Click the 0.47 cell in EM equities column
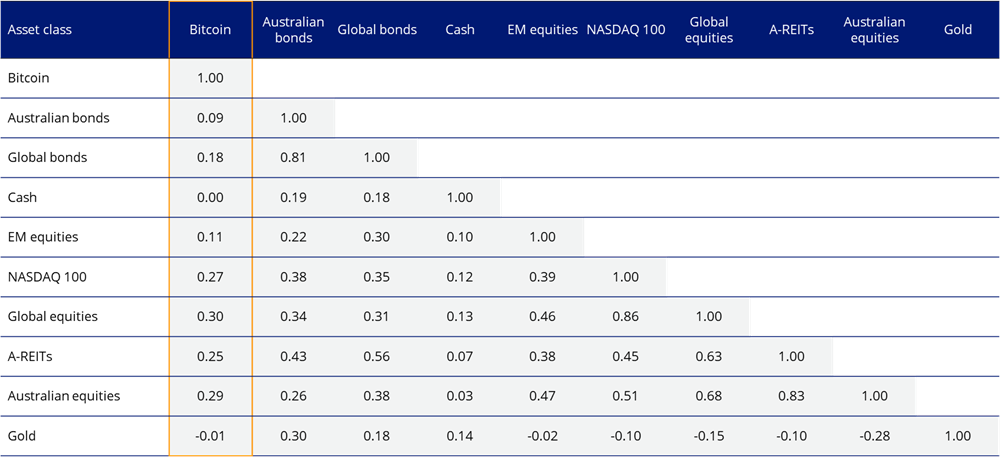 pyautogui.click(x=542, y=395)
